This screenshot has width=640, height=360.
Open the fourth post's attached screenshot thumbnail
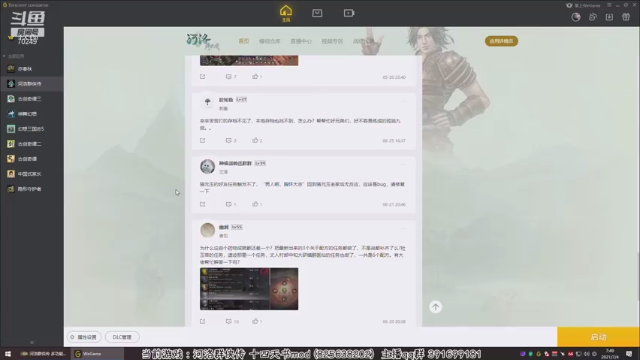click(249, 289)
